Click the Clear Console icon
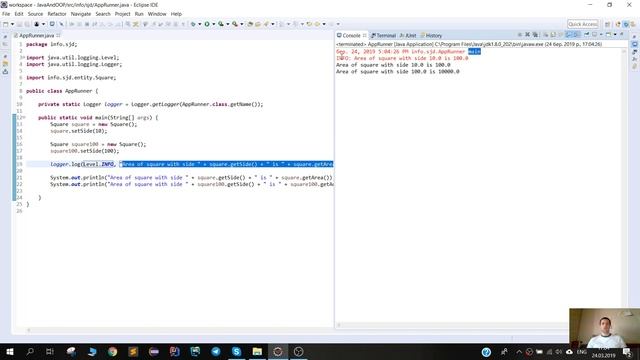Viewport: 640px width, 360px height. pos(546,34)
